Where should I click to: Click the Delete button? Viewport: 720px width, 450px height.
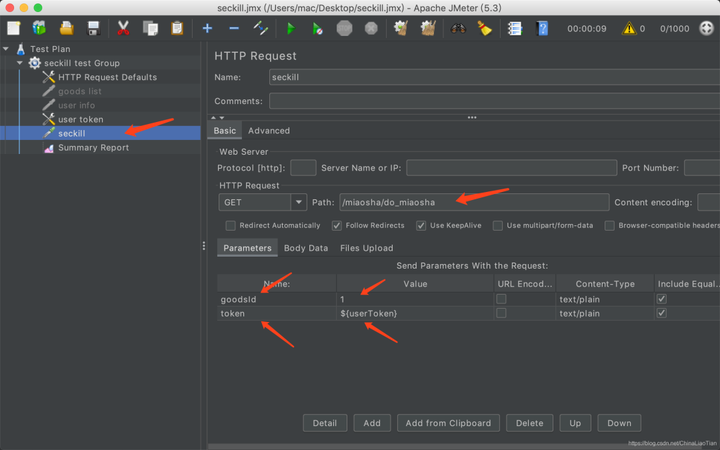[529, 423]
